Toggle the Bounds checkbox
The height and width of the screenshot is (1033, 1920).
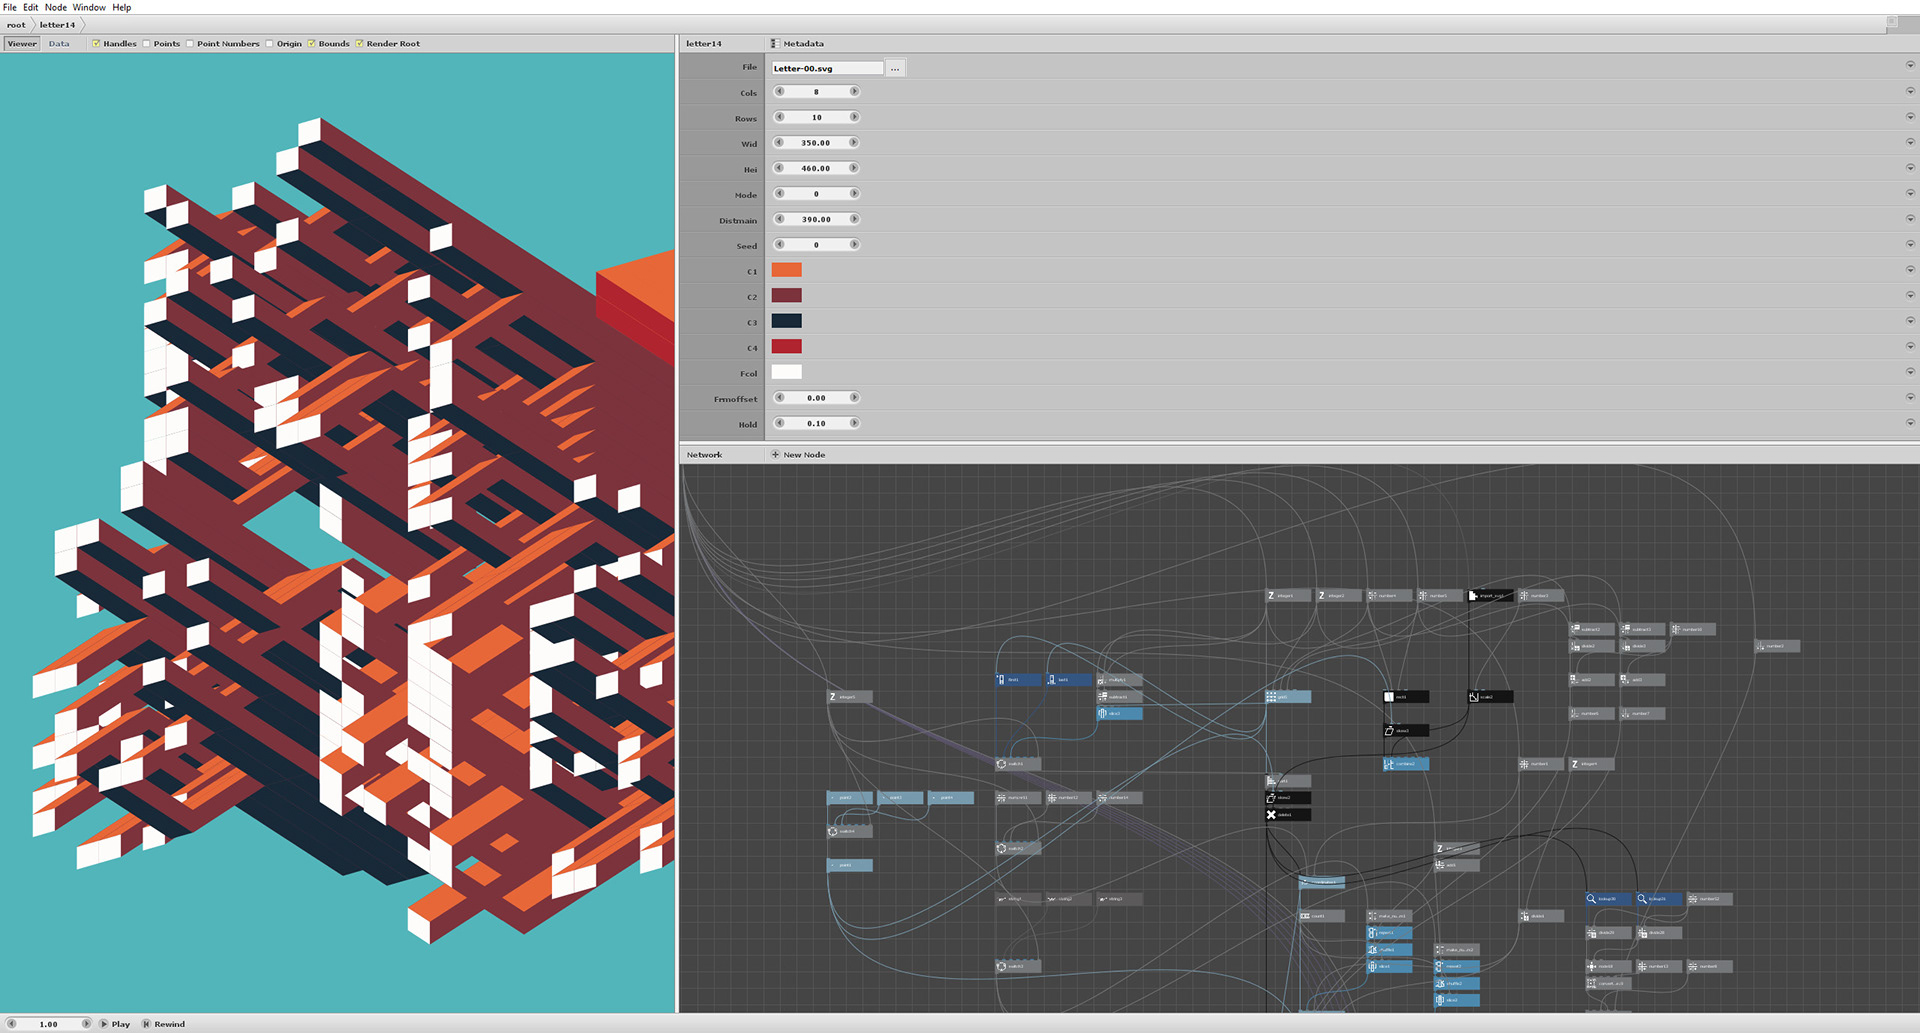(x=311, y=43)
